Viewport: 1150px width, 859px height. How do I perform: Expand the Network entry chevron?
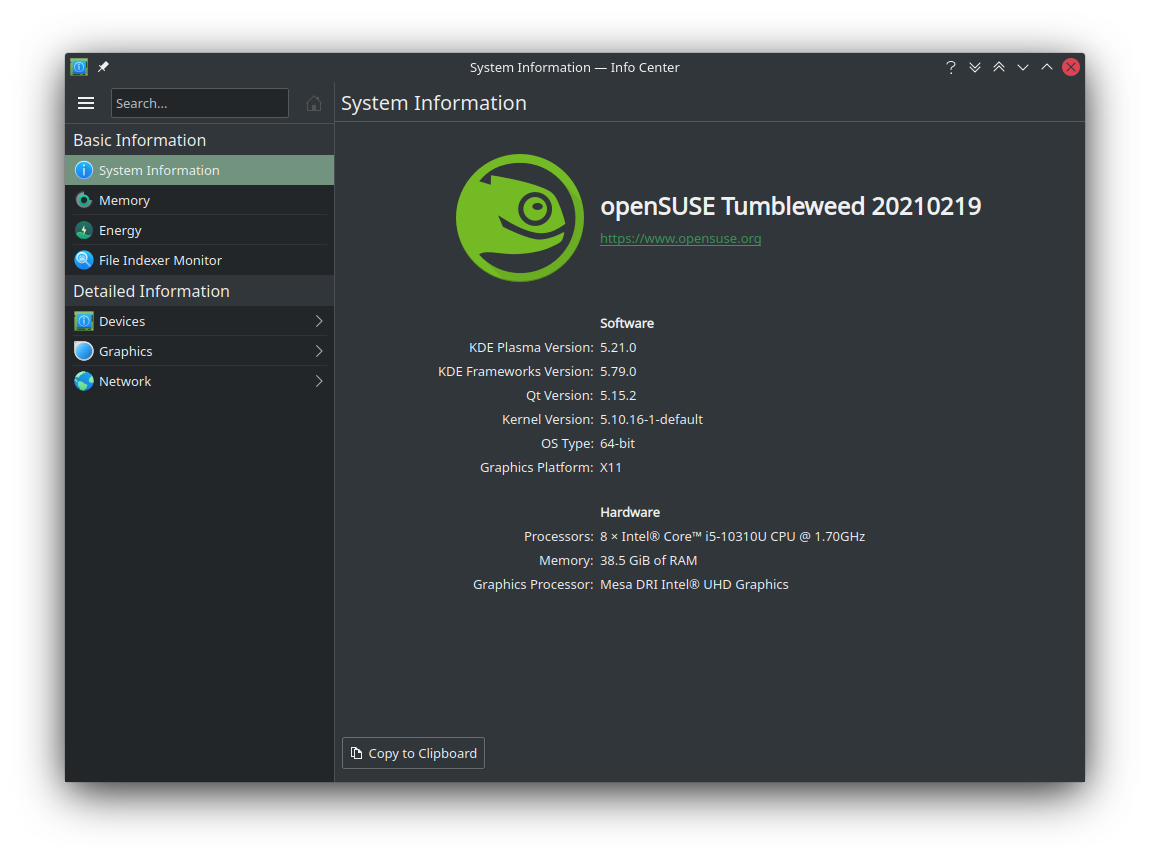tap(318, 381)
